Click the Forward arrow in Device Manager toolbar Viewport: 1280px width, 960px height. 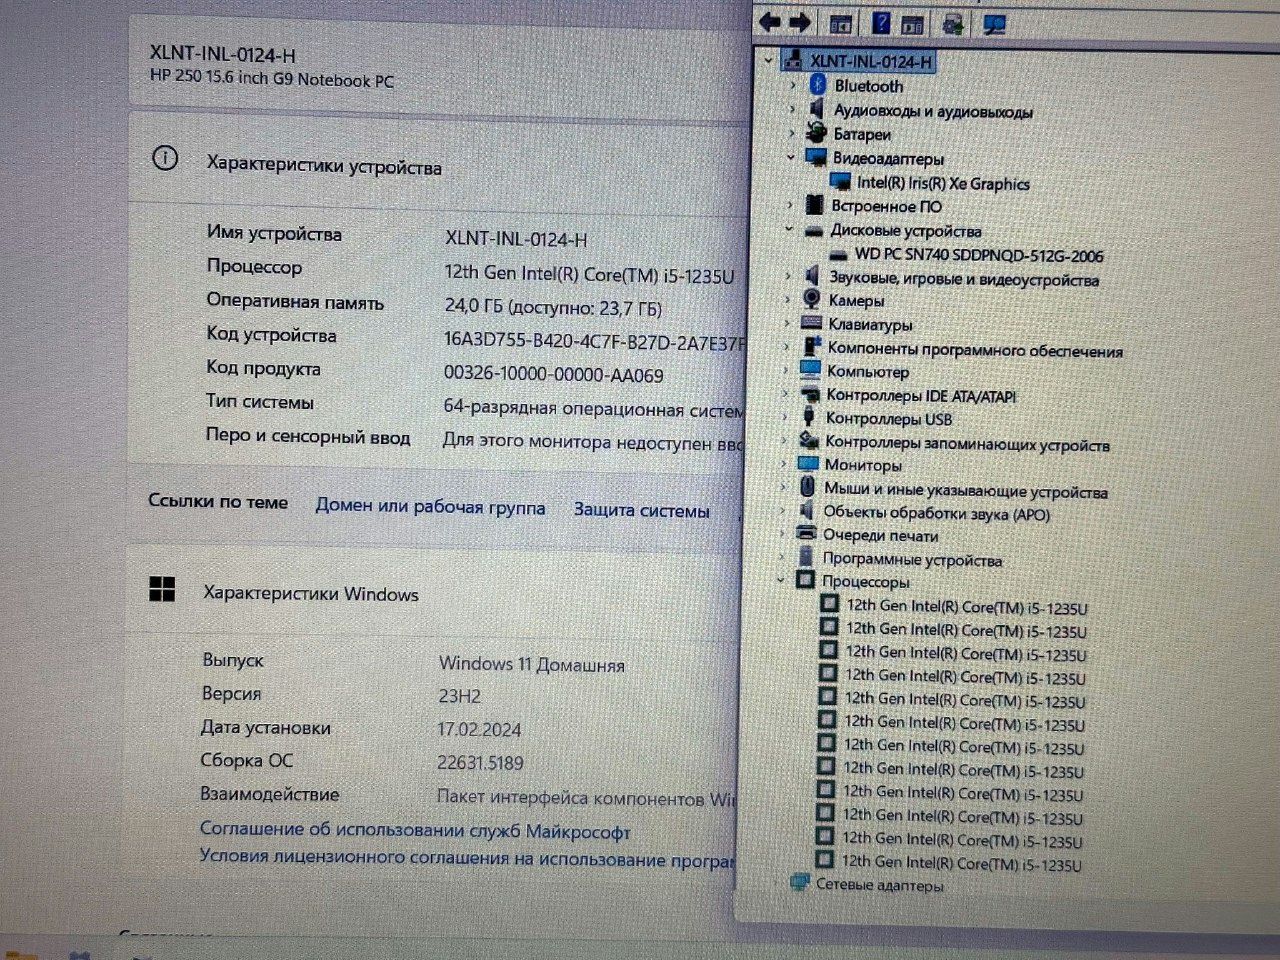click(x=800, y=22)
